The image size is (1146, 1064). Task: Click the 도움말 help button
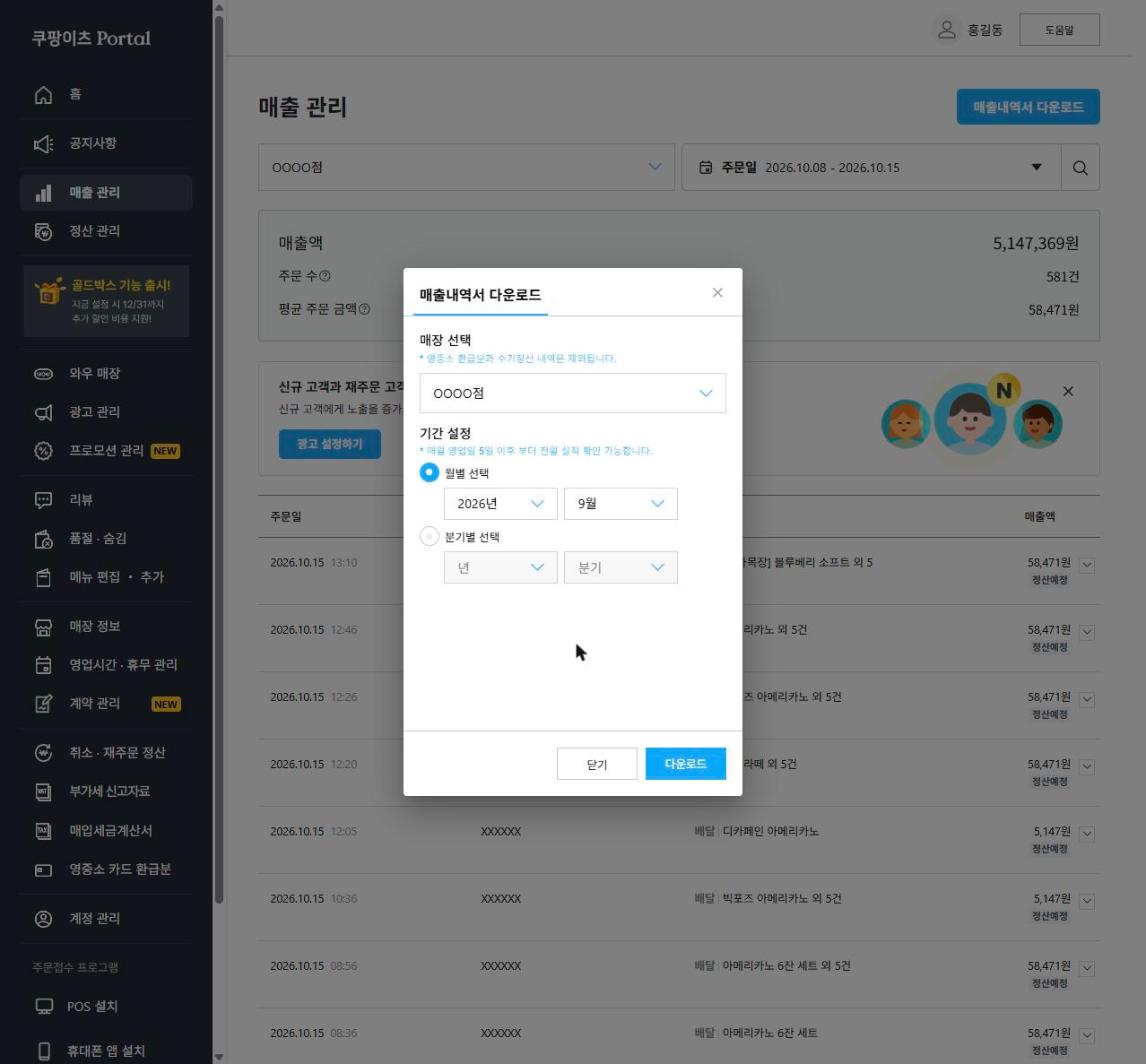pyautogui.click(x=1059, y=30)
